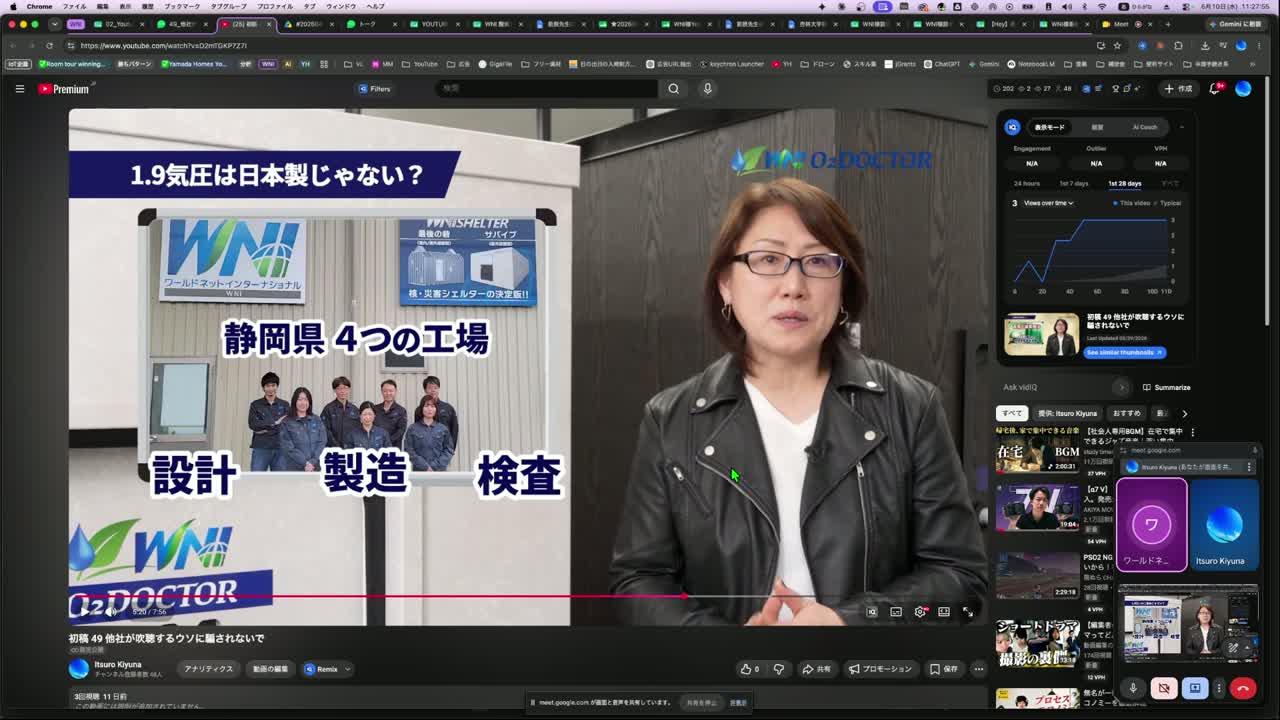Reload the page in Chrome
Screen dimensions: 1280x720
pyautogui.click(x=50, y=45)
